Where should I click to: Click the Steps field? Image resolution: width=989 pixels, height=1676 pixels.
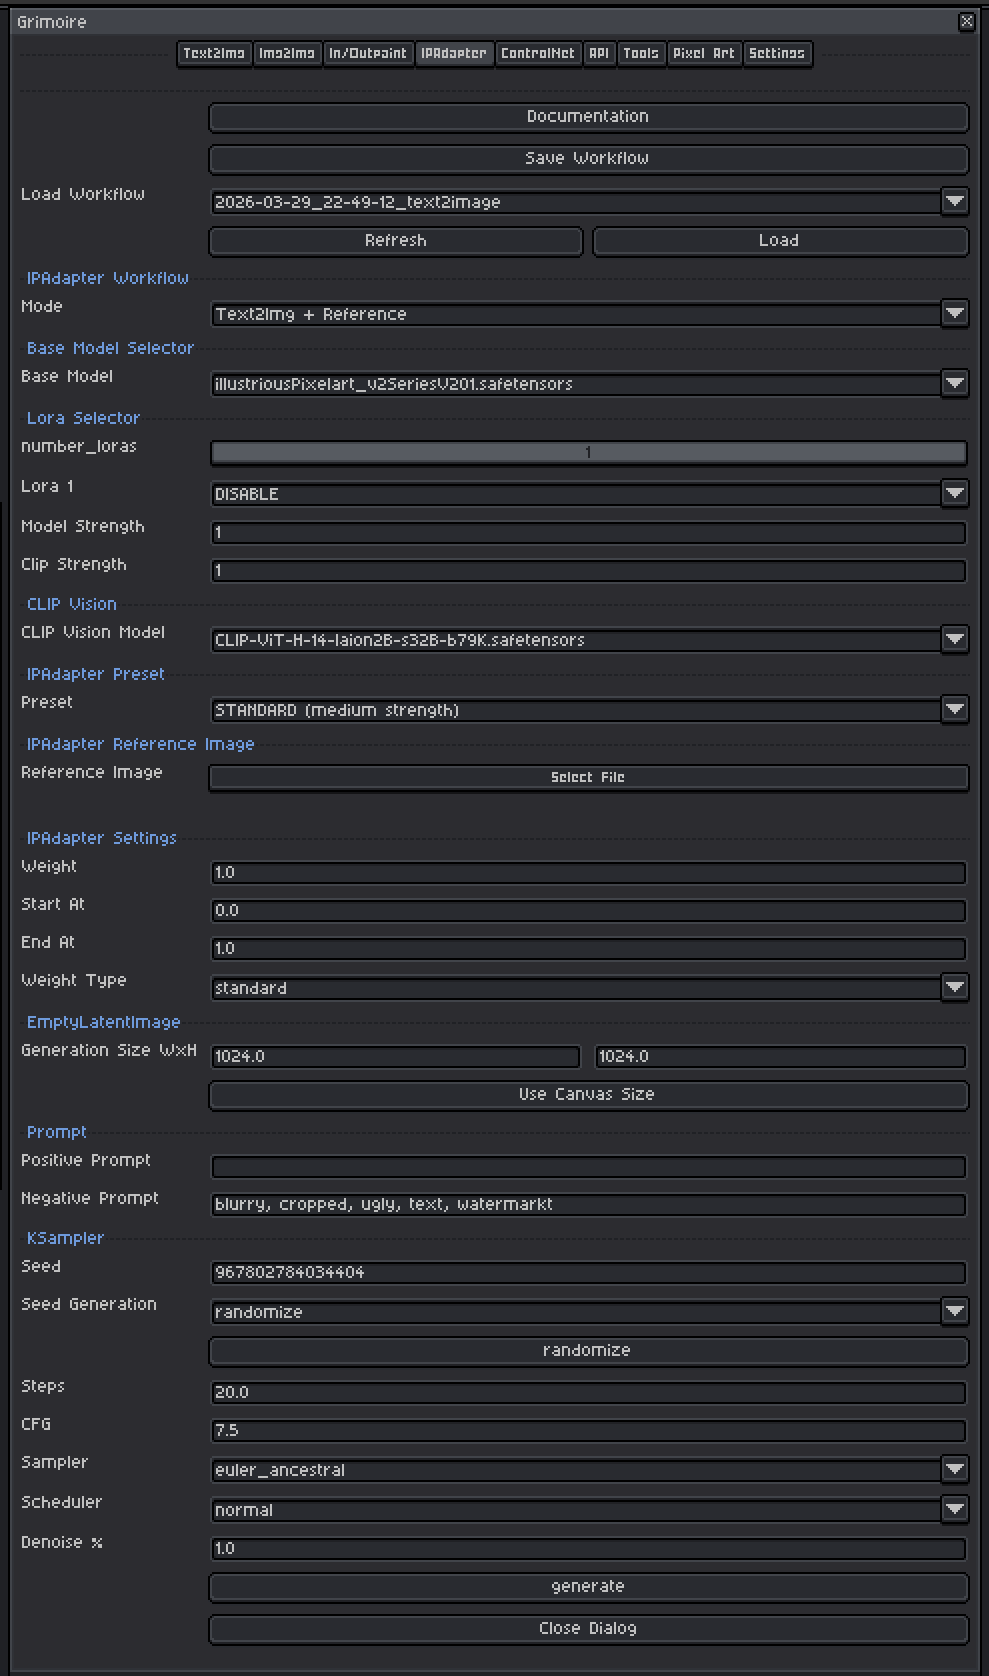coord(588,1393)
